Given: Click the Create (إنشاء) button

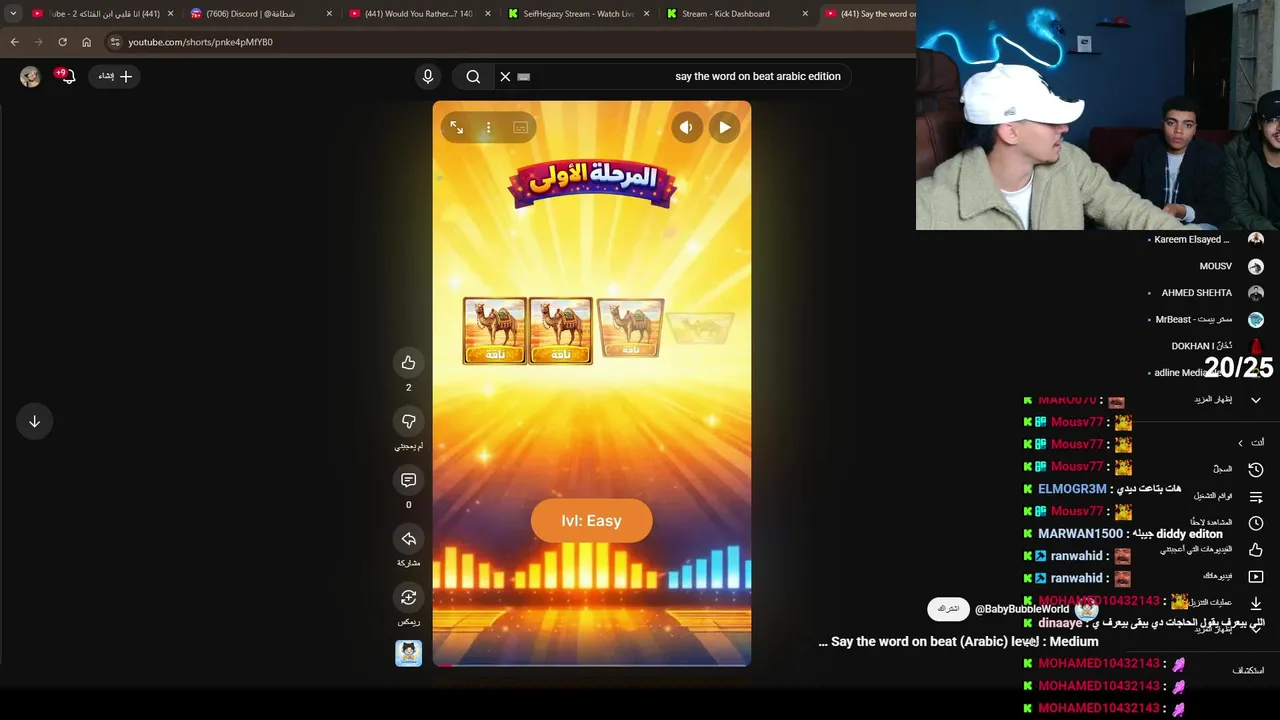Looking at the screenshot, I should (115, 76).
